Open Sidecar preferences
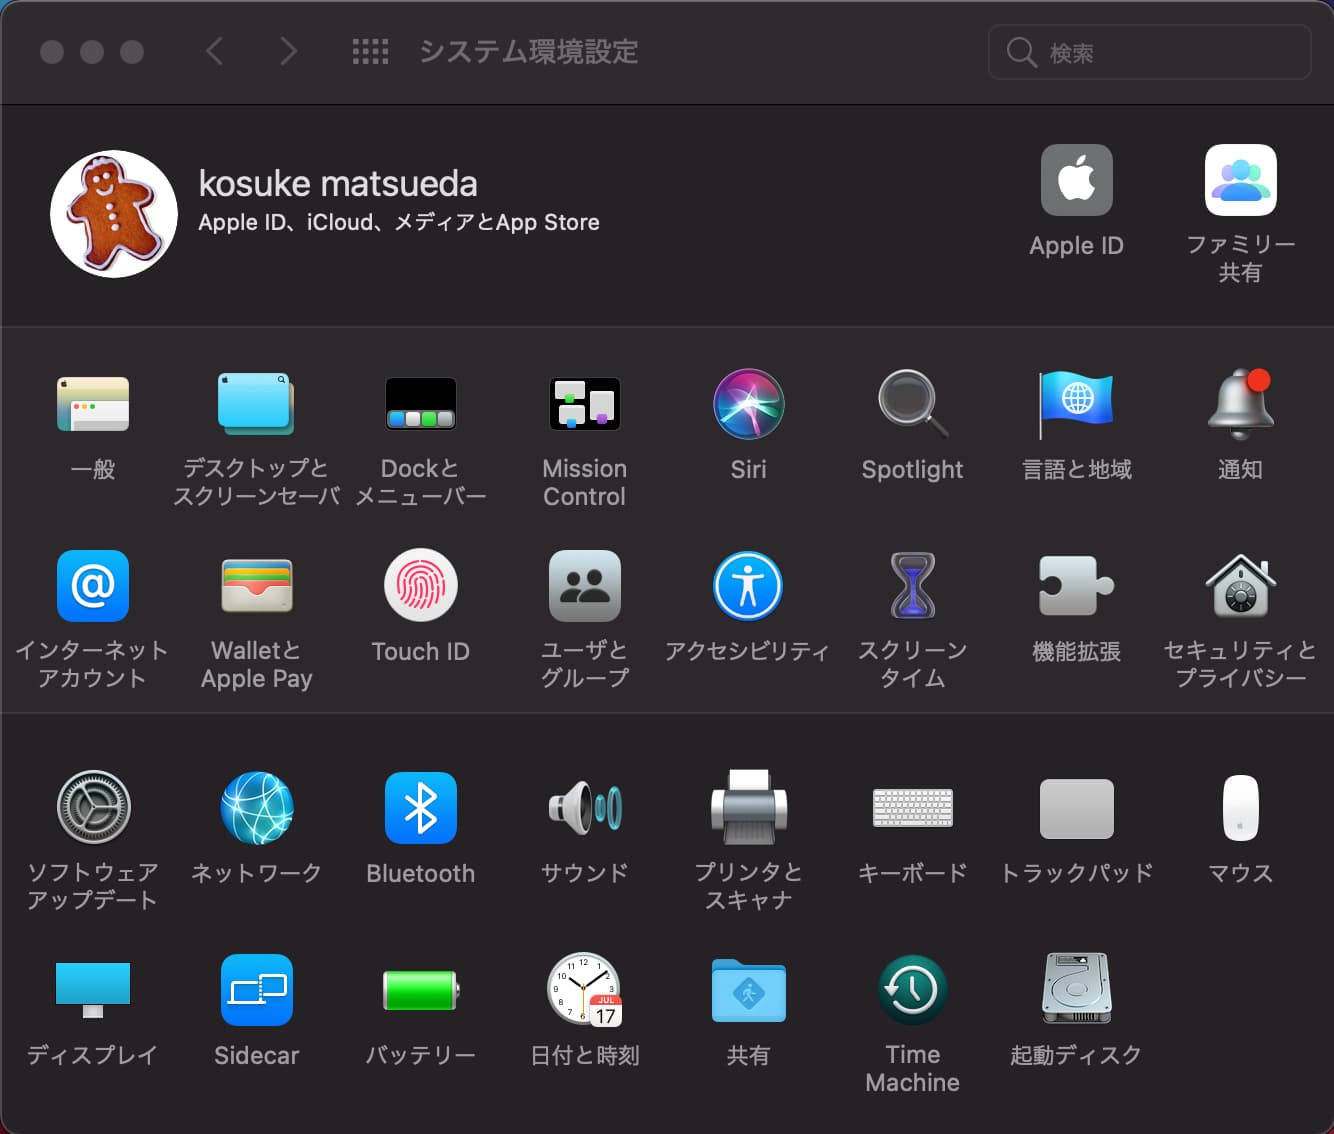The image size is (1334, 1134). (256, 990)
